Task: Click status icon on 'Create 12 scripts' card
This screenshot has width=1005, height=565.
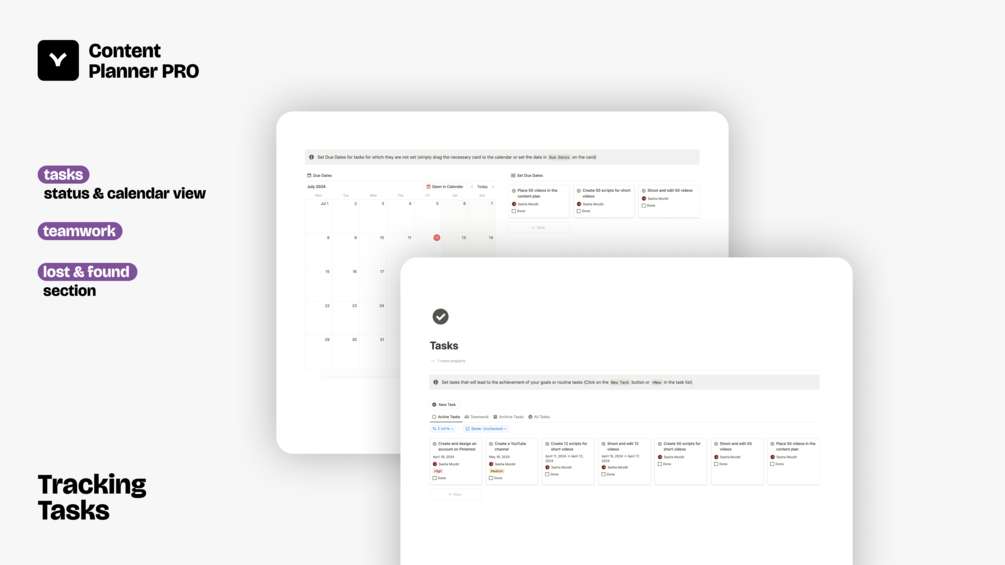Action: click(x=547, y=444)
